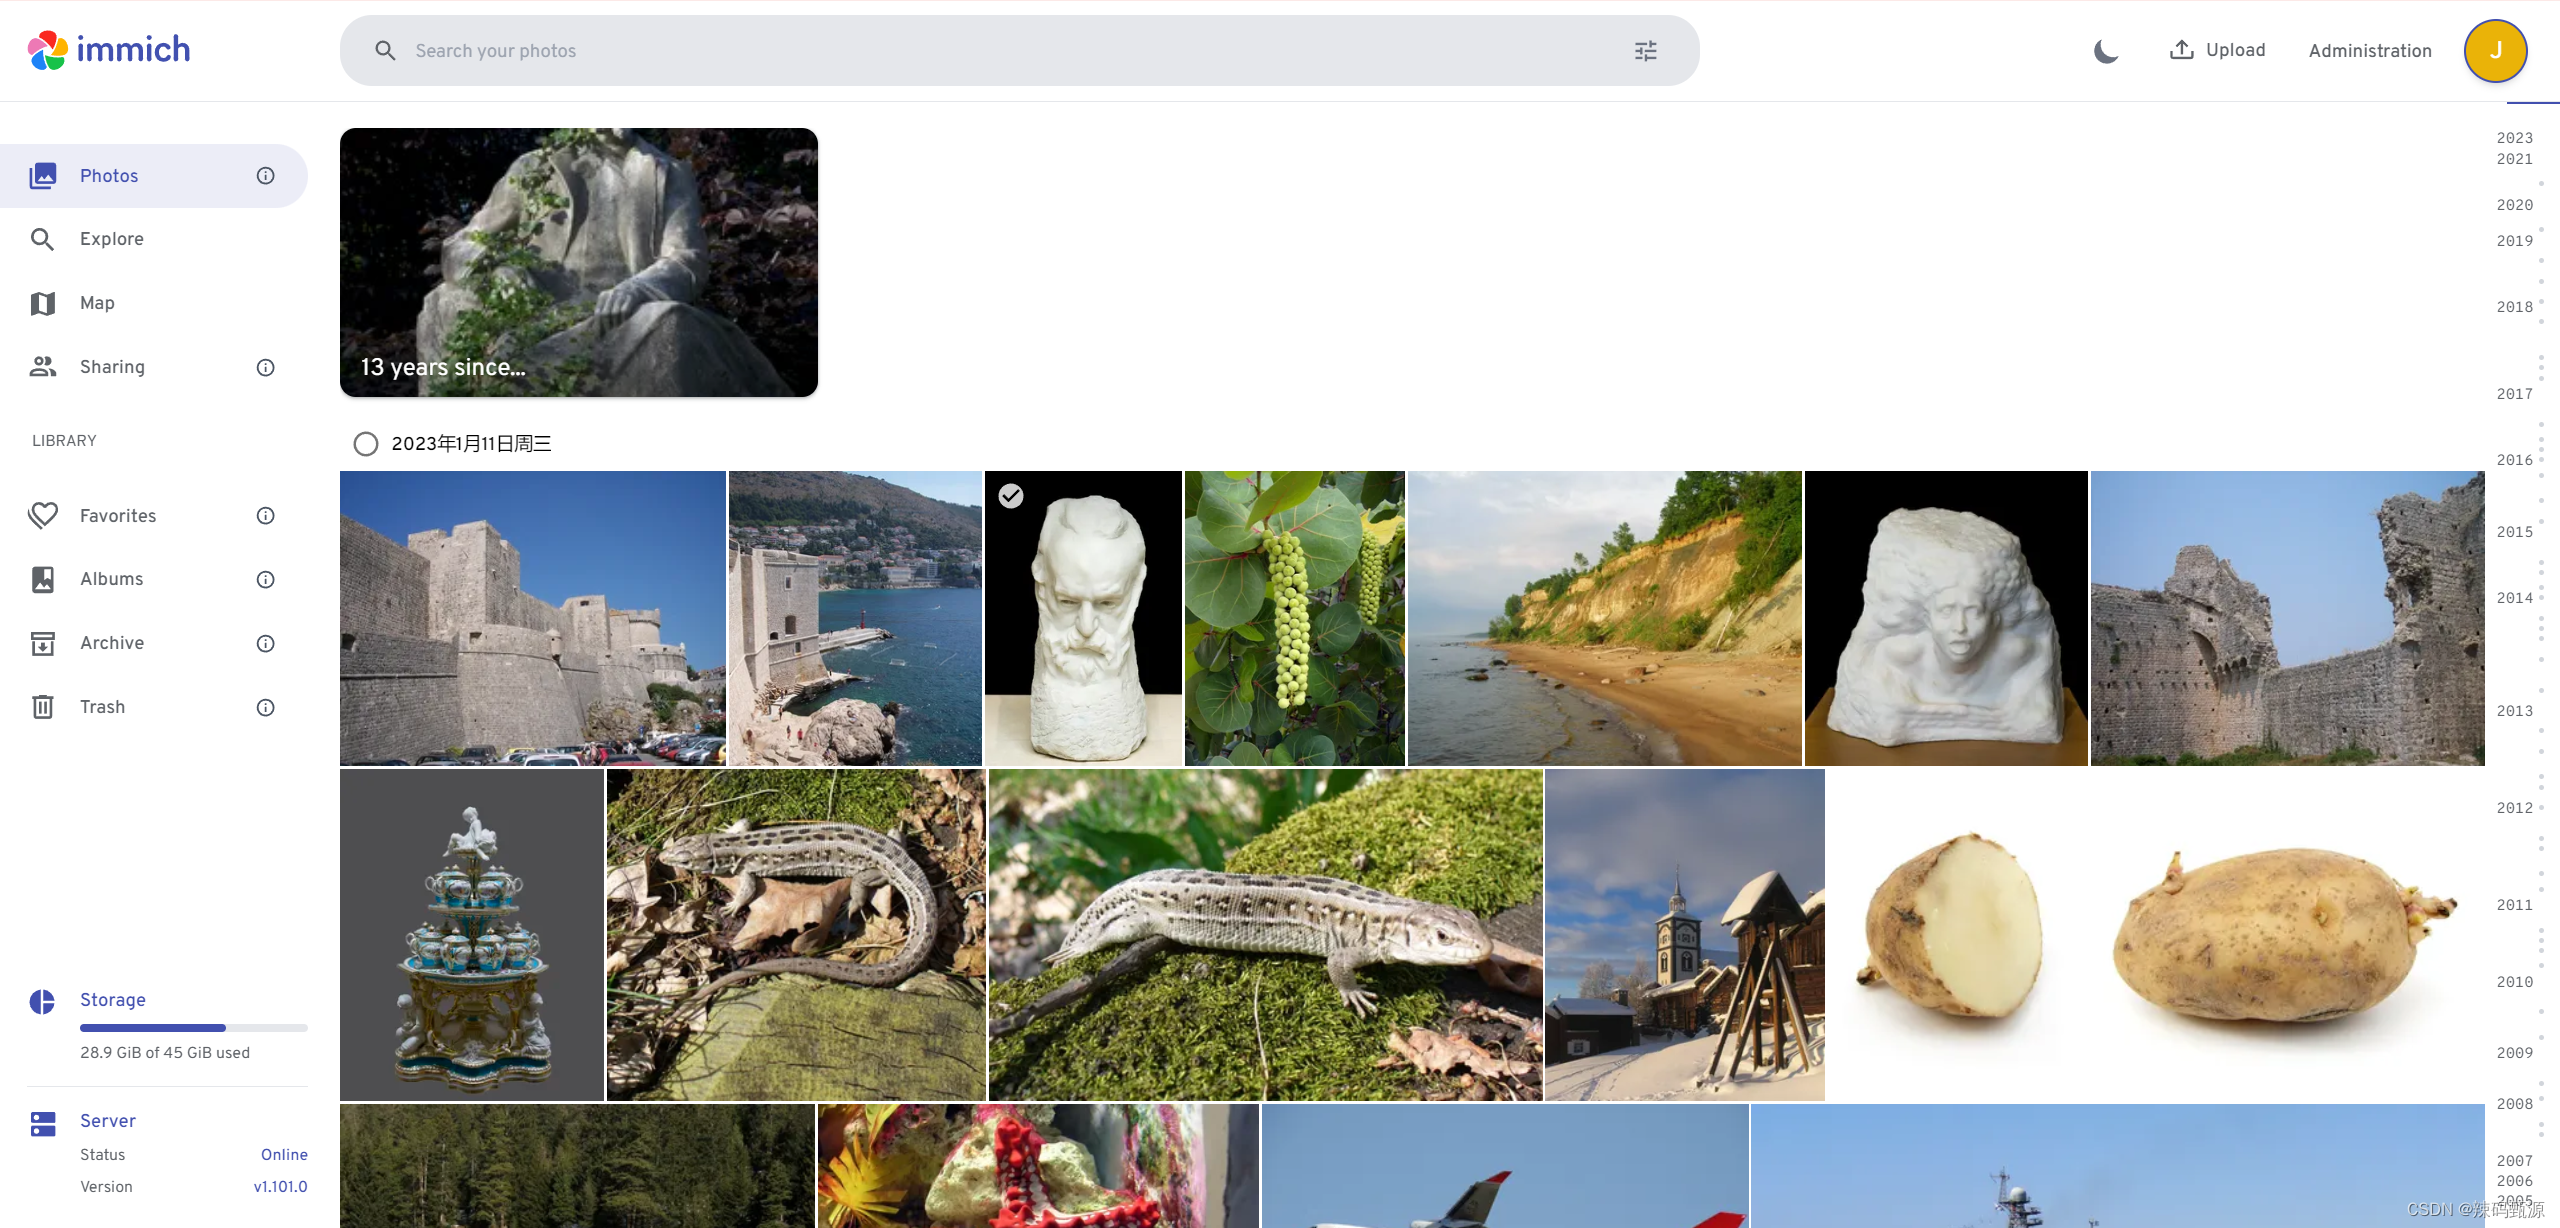Select all photos from 2023年1月11日
The width and height of the screenshot is (2560, 1228).
tap(366, 444)
